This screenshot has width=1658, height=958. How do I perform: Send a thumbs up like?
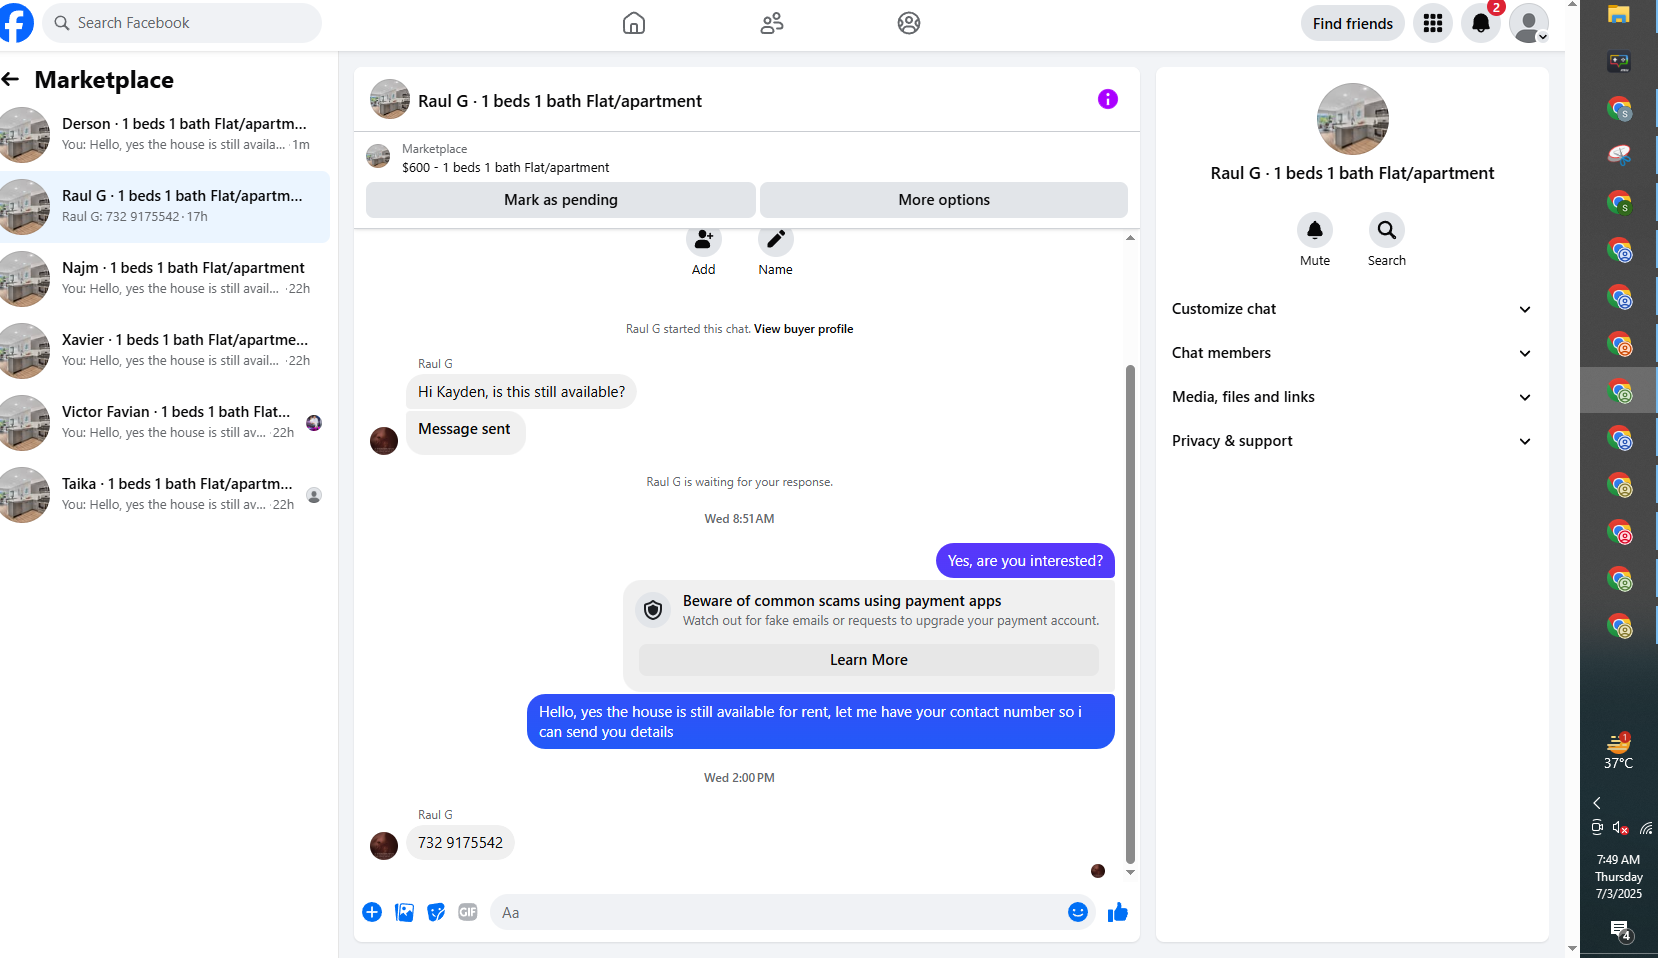pyautogui.click(x=1118, y=912)
